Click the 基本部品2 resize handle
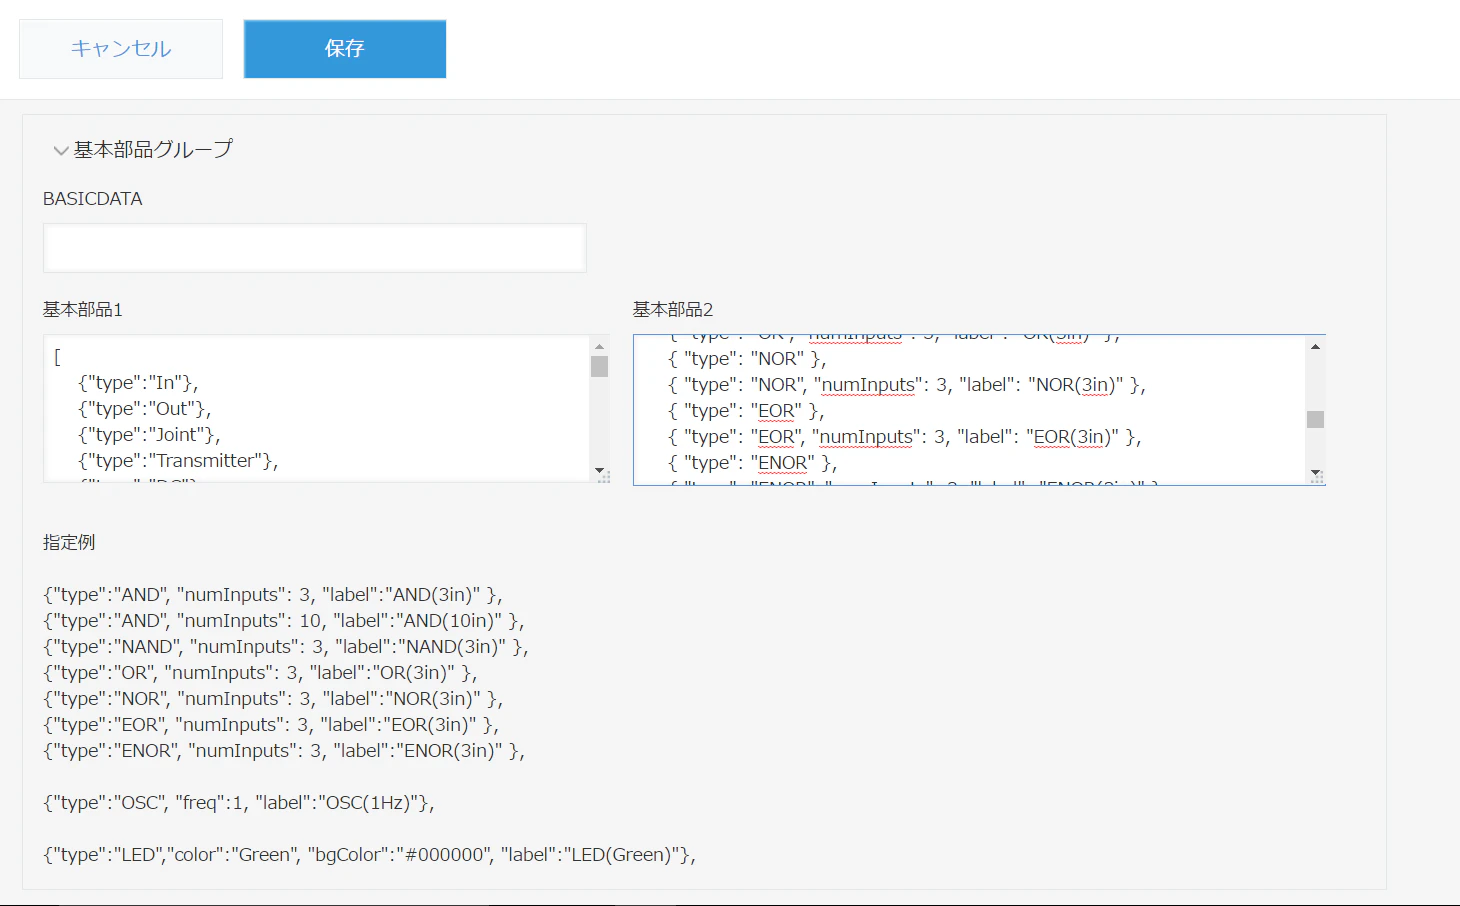This screenshot has width=1460, height=906. 1318,478
